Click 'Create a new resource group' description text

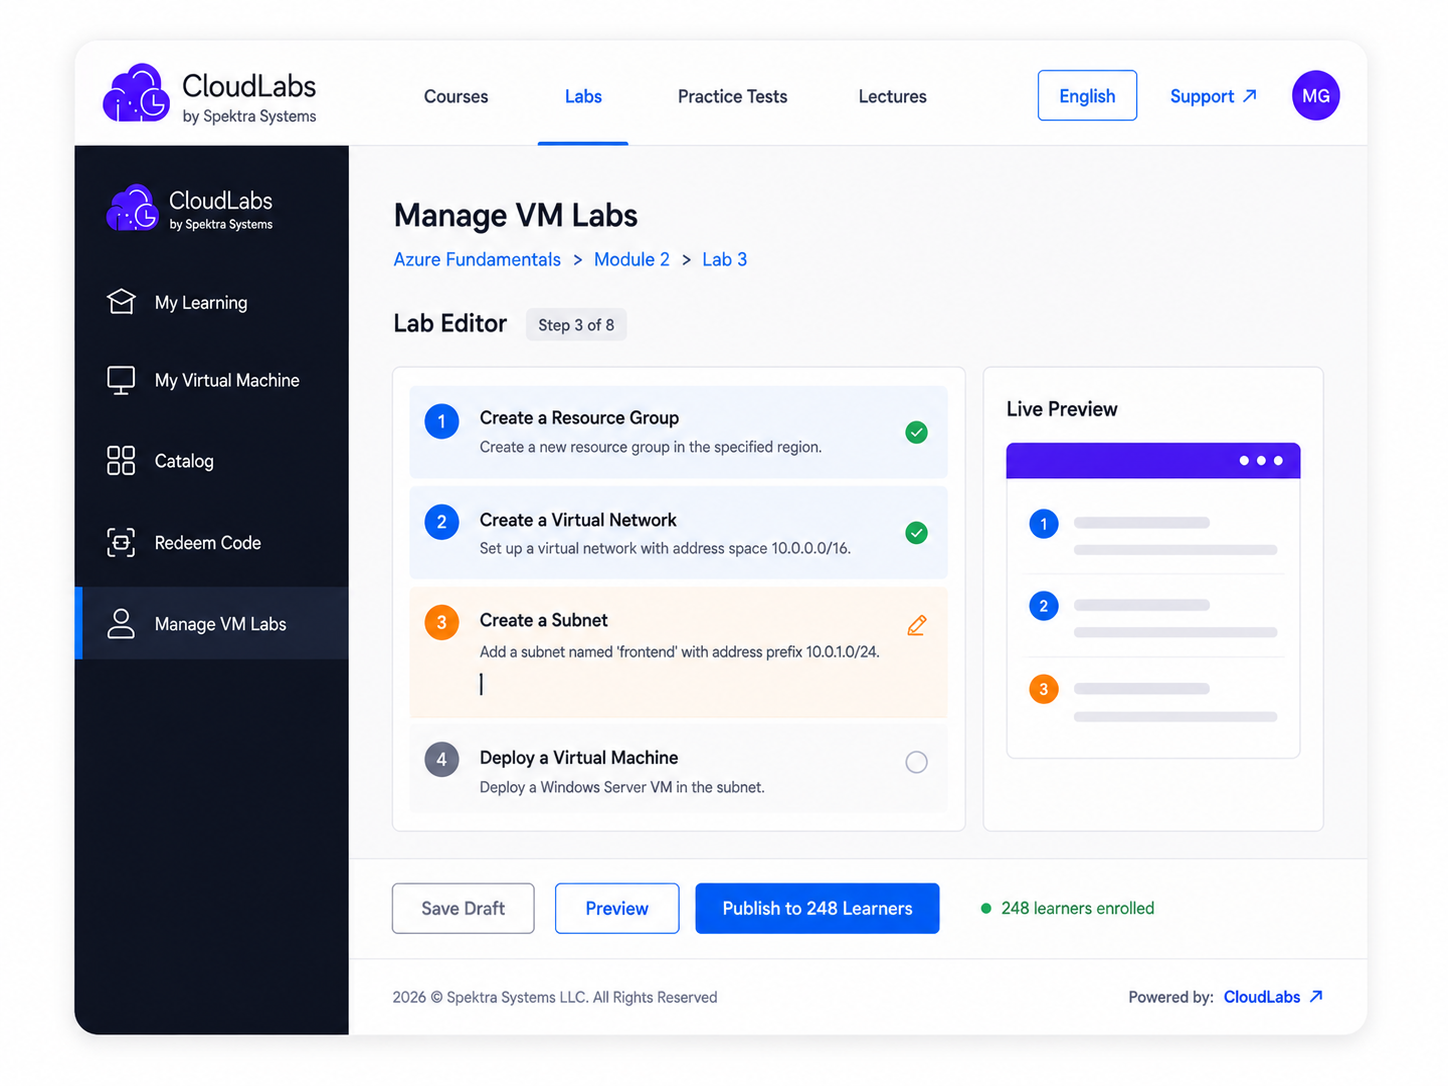pyautogui.click(x=650, y=447)
